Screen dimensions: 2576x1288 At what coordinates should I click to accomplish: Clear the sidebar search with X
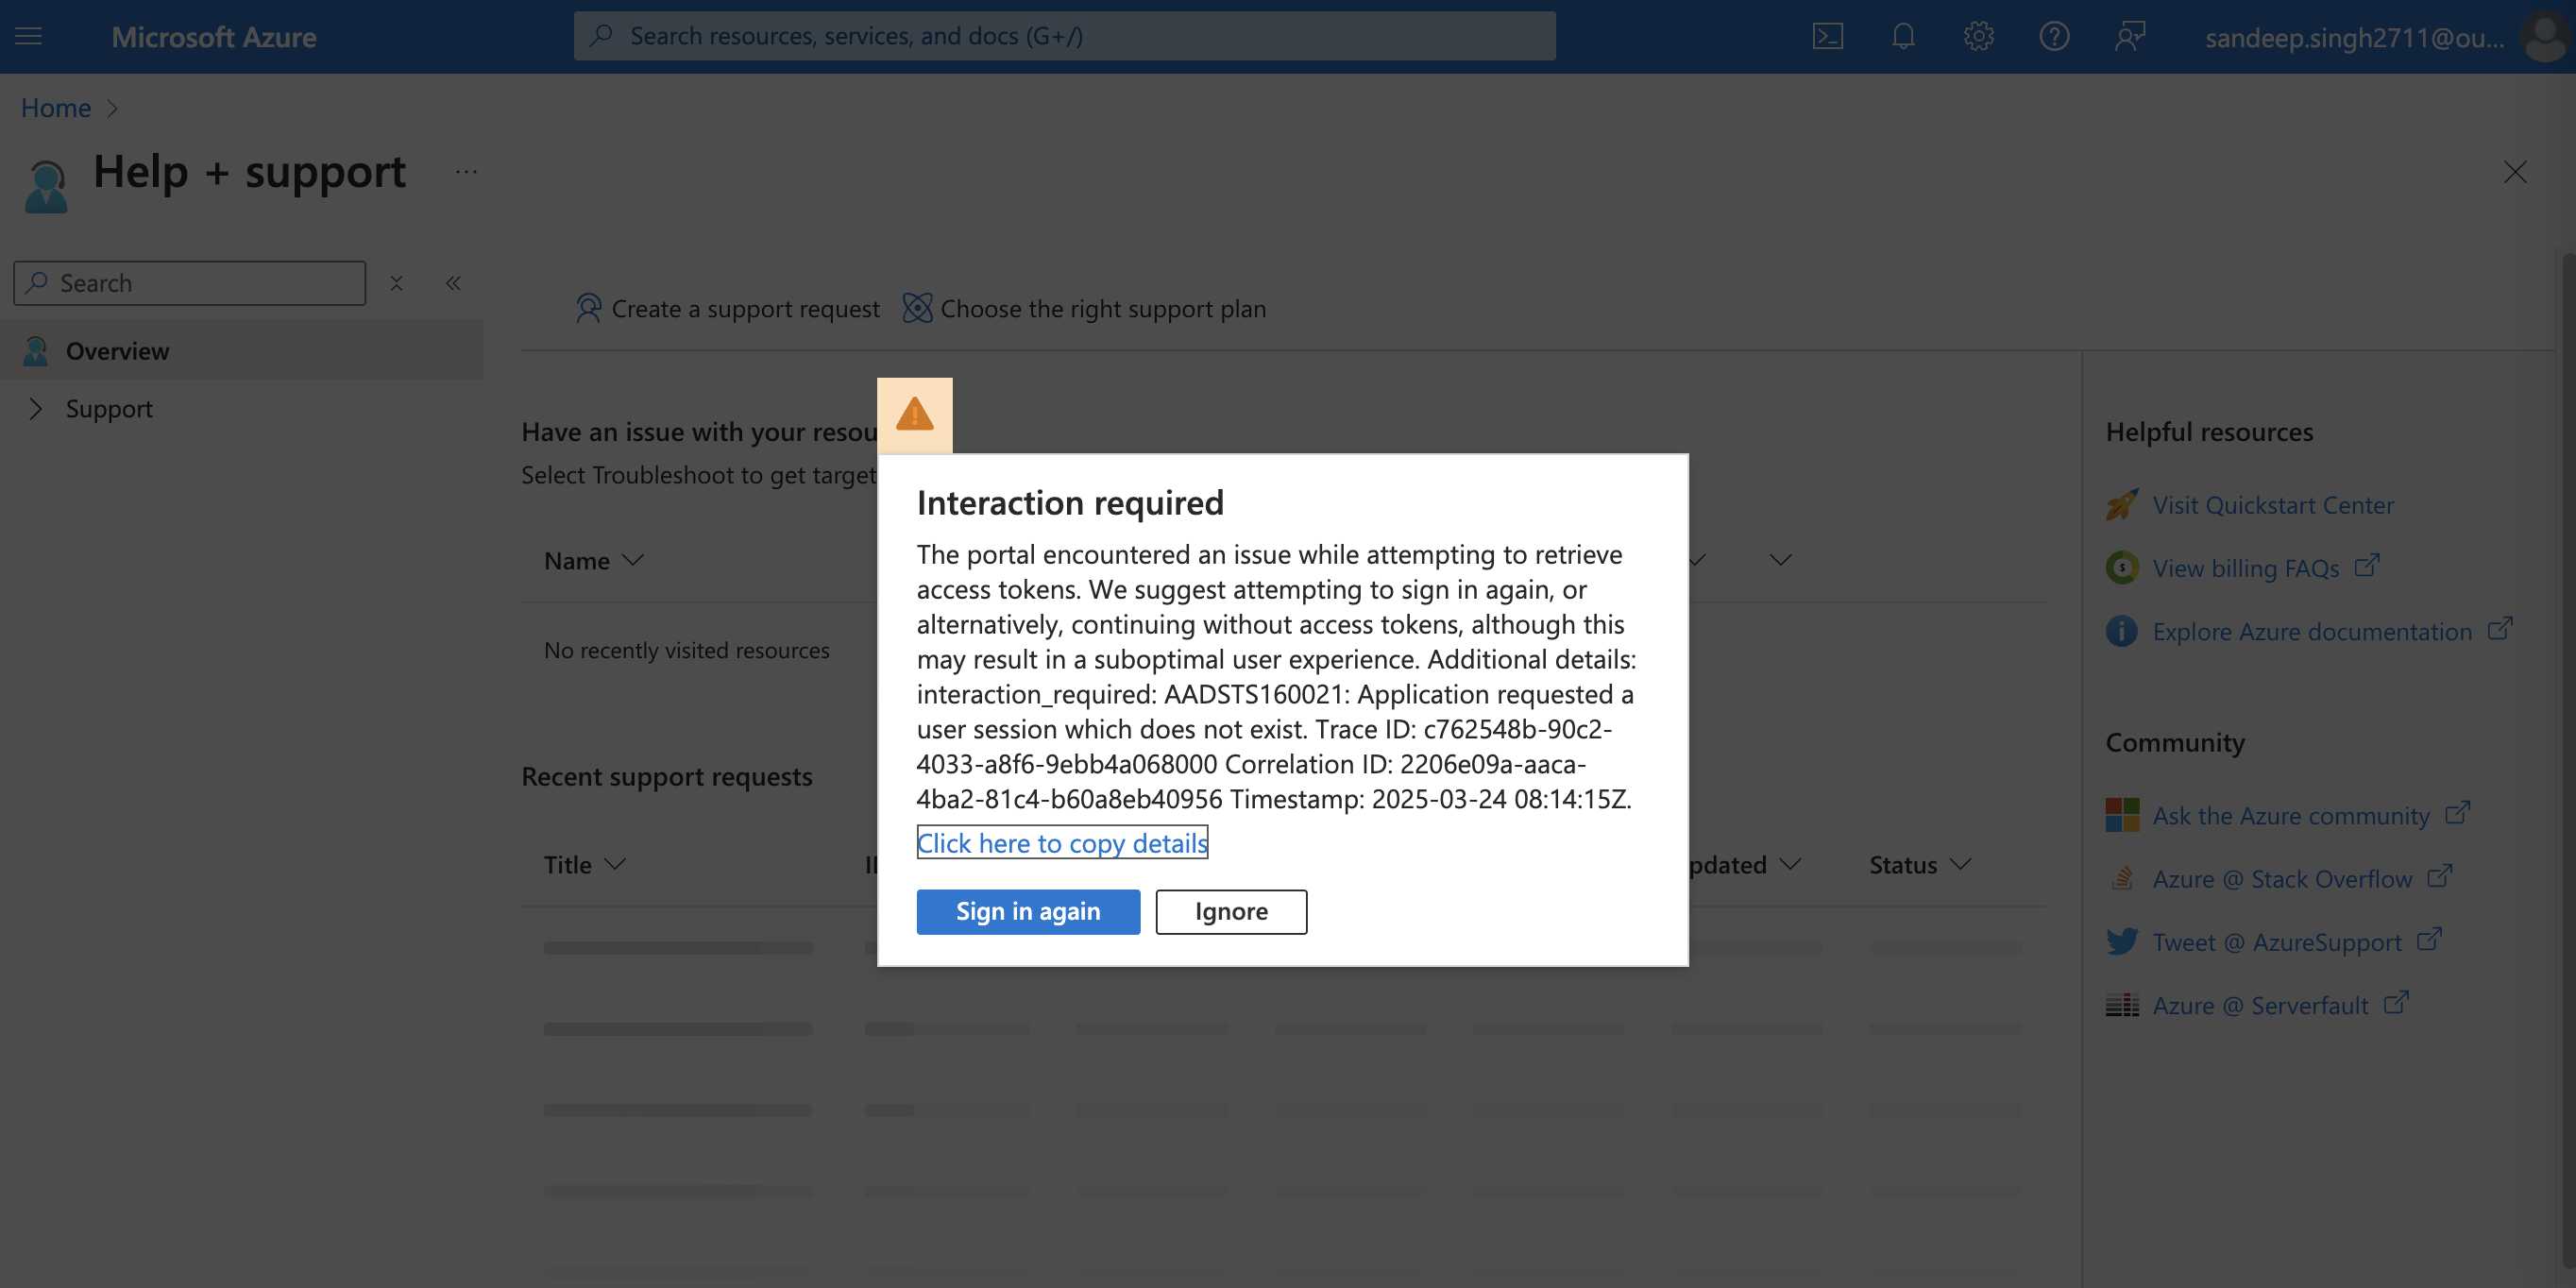(396, 283)
